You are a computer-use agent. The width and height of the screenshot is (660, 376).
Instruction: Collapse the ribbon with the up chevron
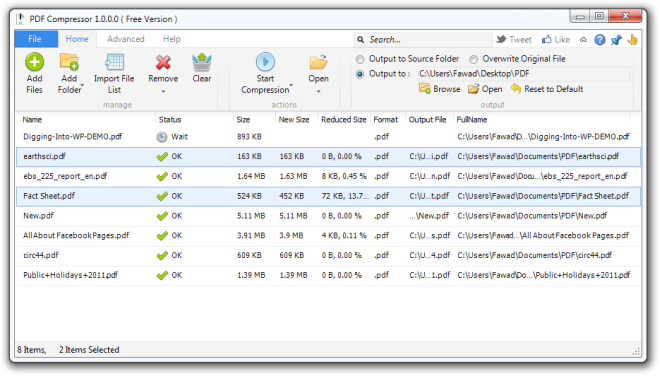click(583, 40)
